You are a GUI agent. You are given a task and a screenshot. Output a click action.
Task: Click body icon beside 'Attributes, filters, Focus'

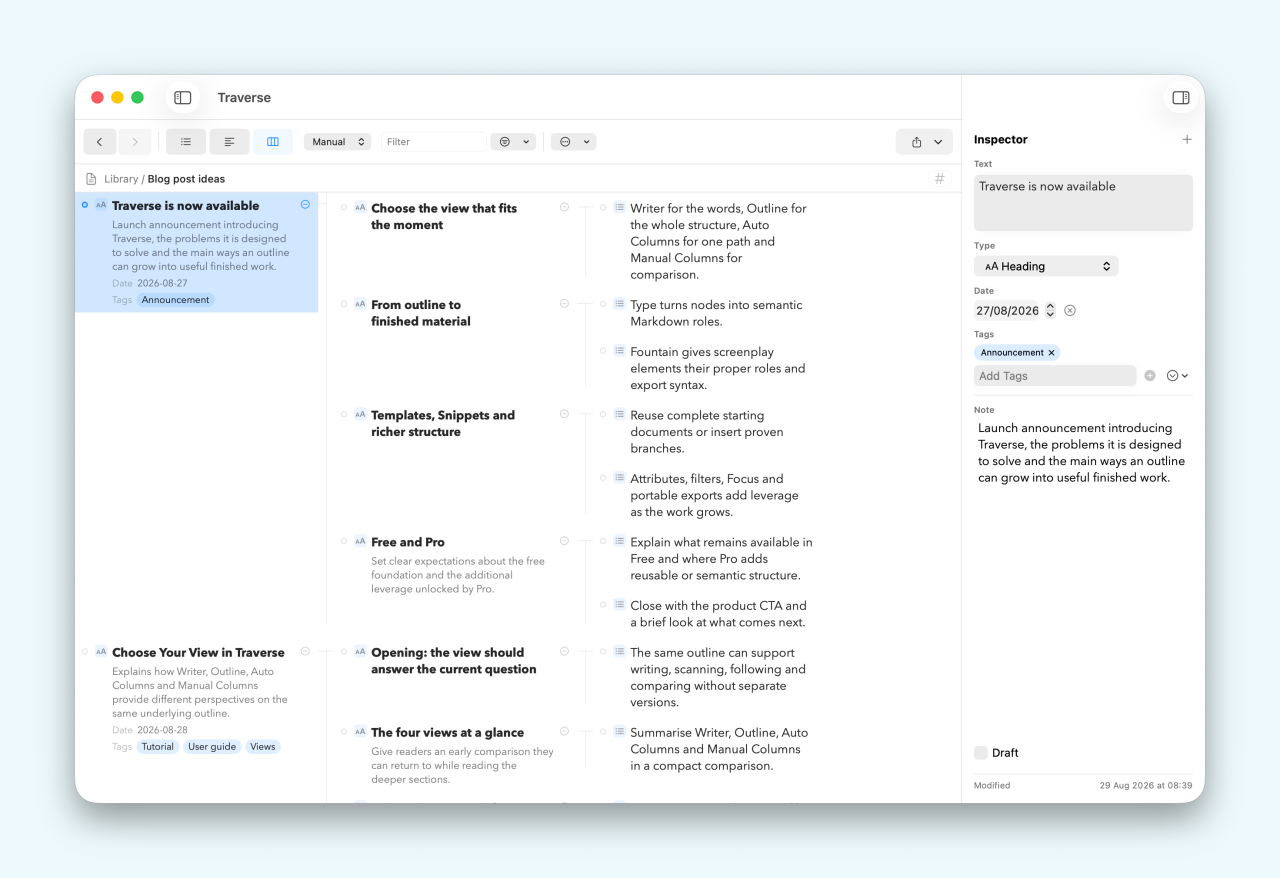619,478
